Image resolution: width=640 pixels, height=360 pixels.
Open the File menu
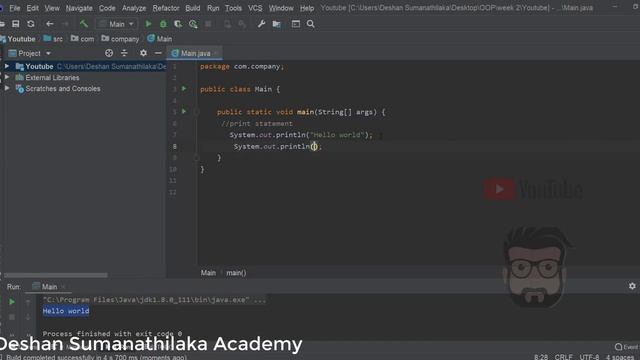click(15, 8)
